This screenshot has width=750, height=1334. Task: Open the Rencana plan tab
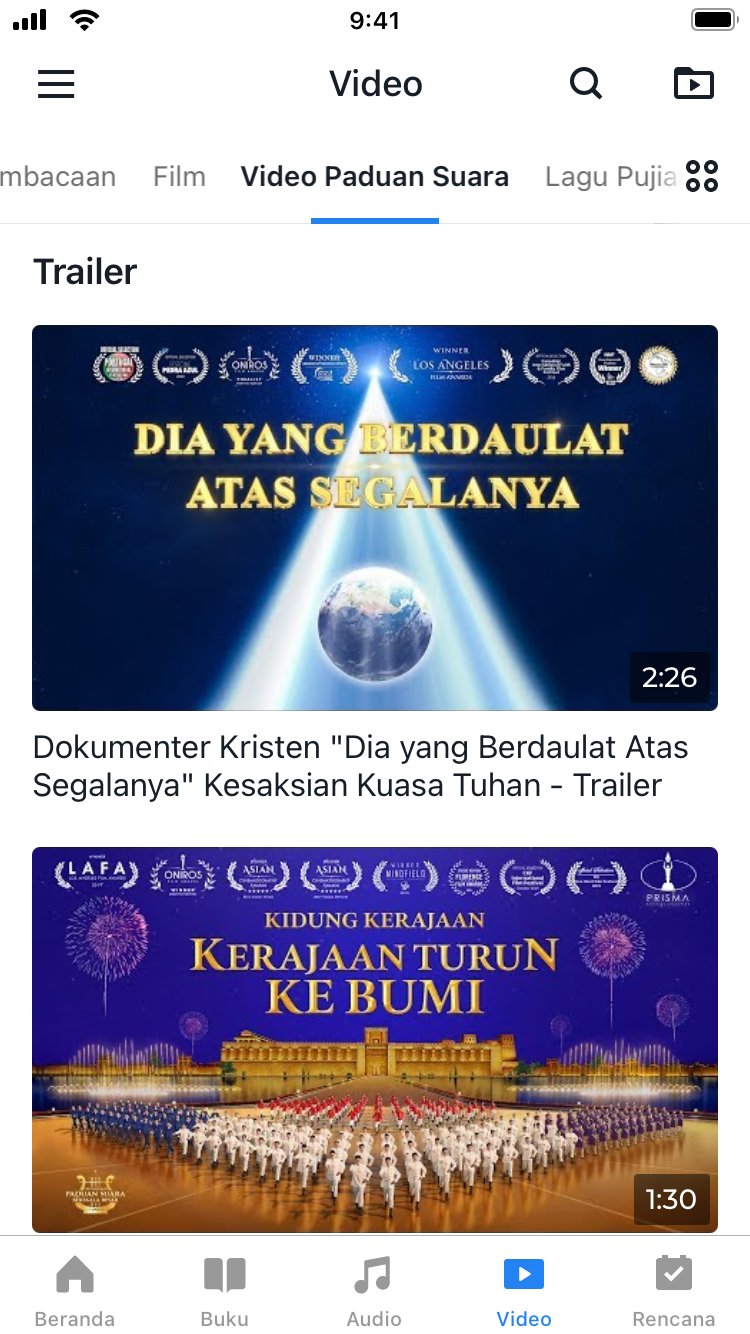click(x=673, y=1291)
